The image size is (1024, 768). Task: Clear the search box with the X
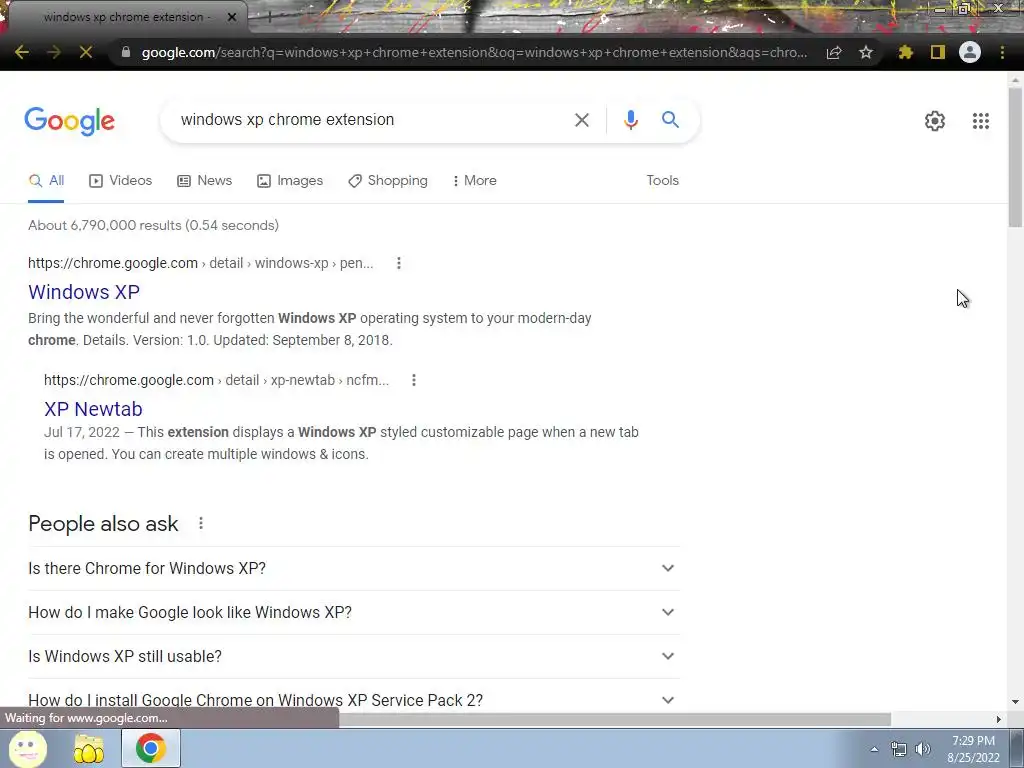(x=581, y=120)
